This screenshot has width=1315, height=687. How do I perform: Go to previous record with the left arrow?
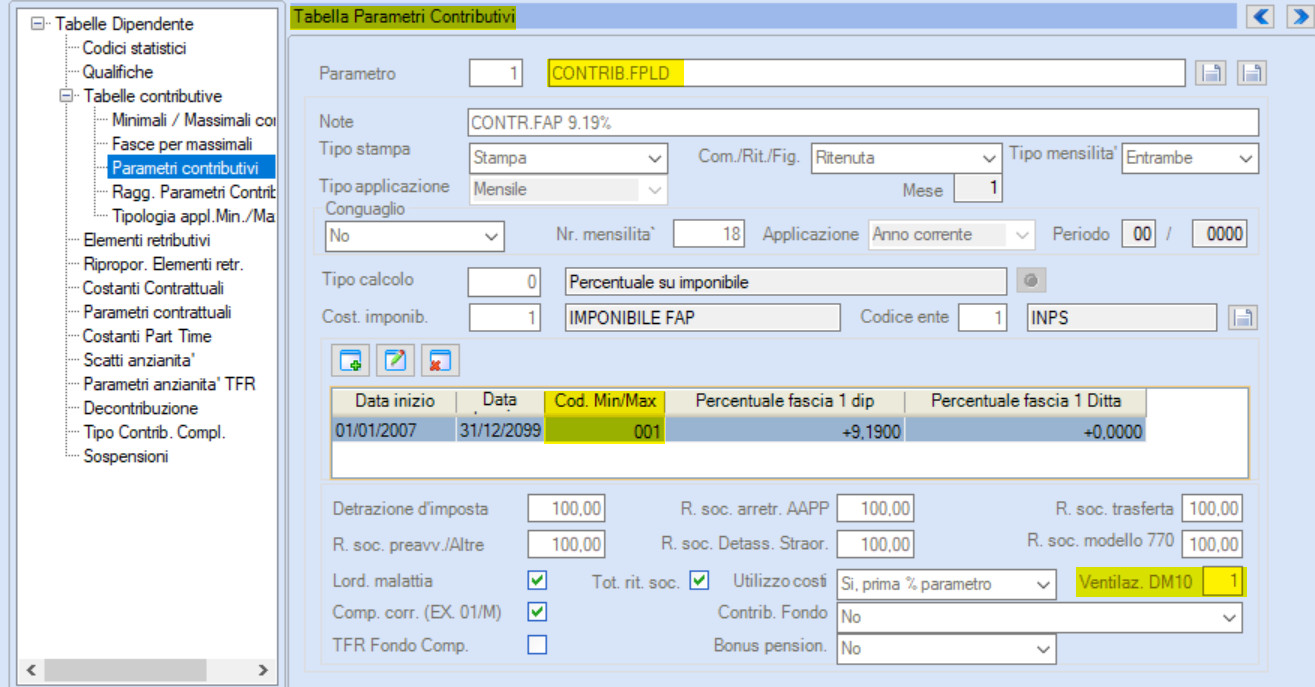[x=1260, y=16]
